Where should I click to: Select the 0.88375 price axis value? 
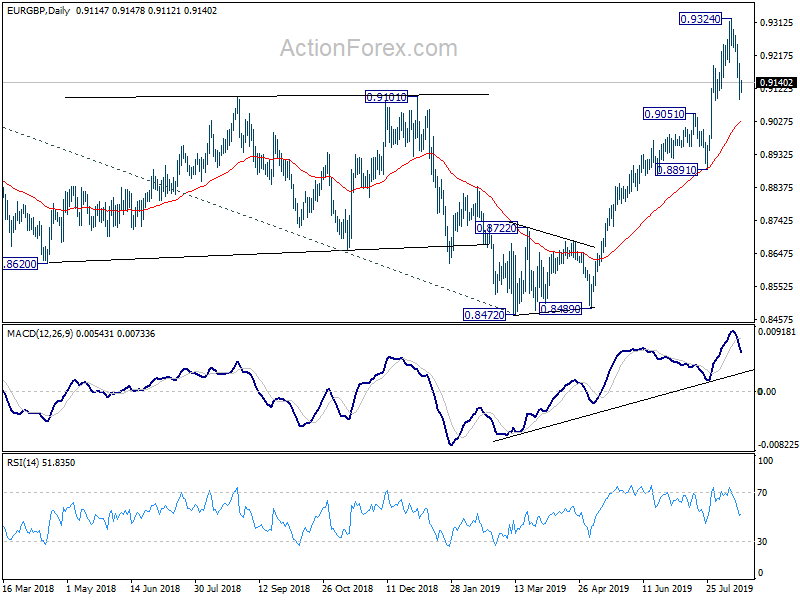777,188
